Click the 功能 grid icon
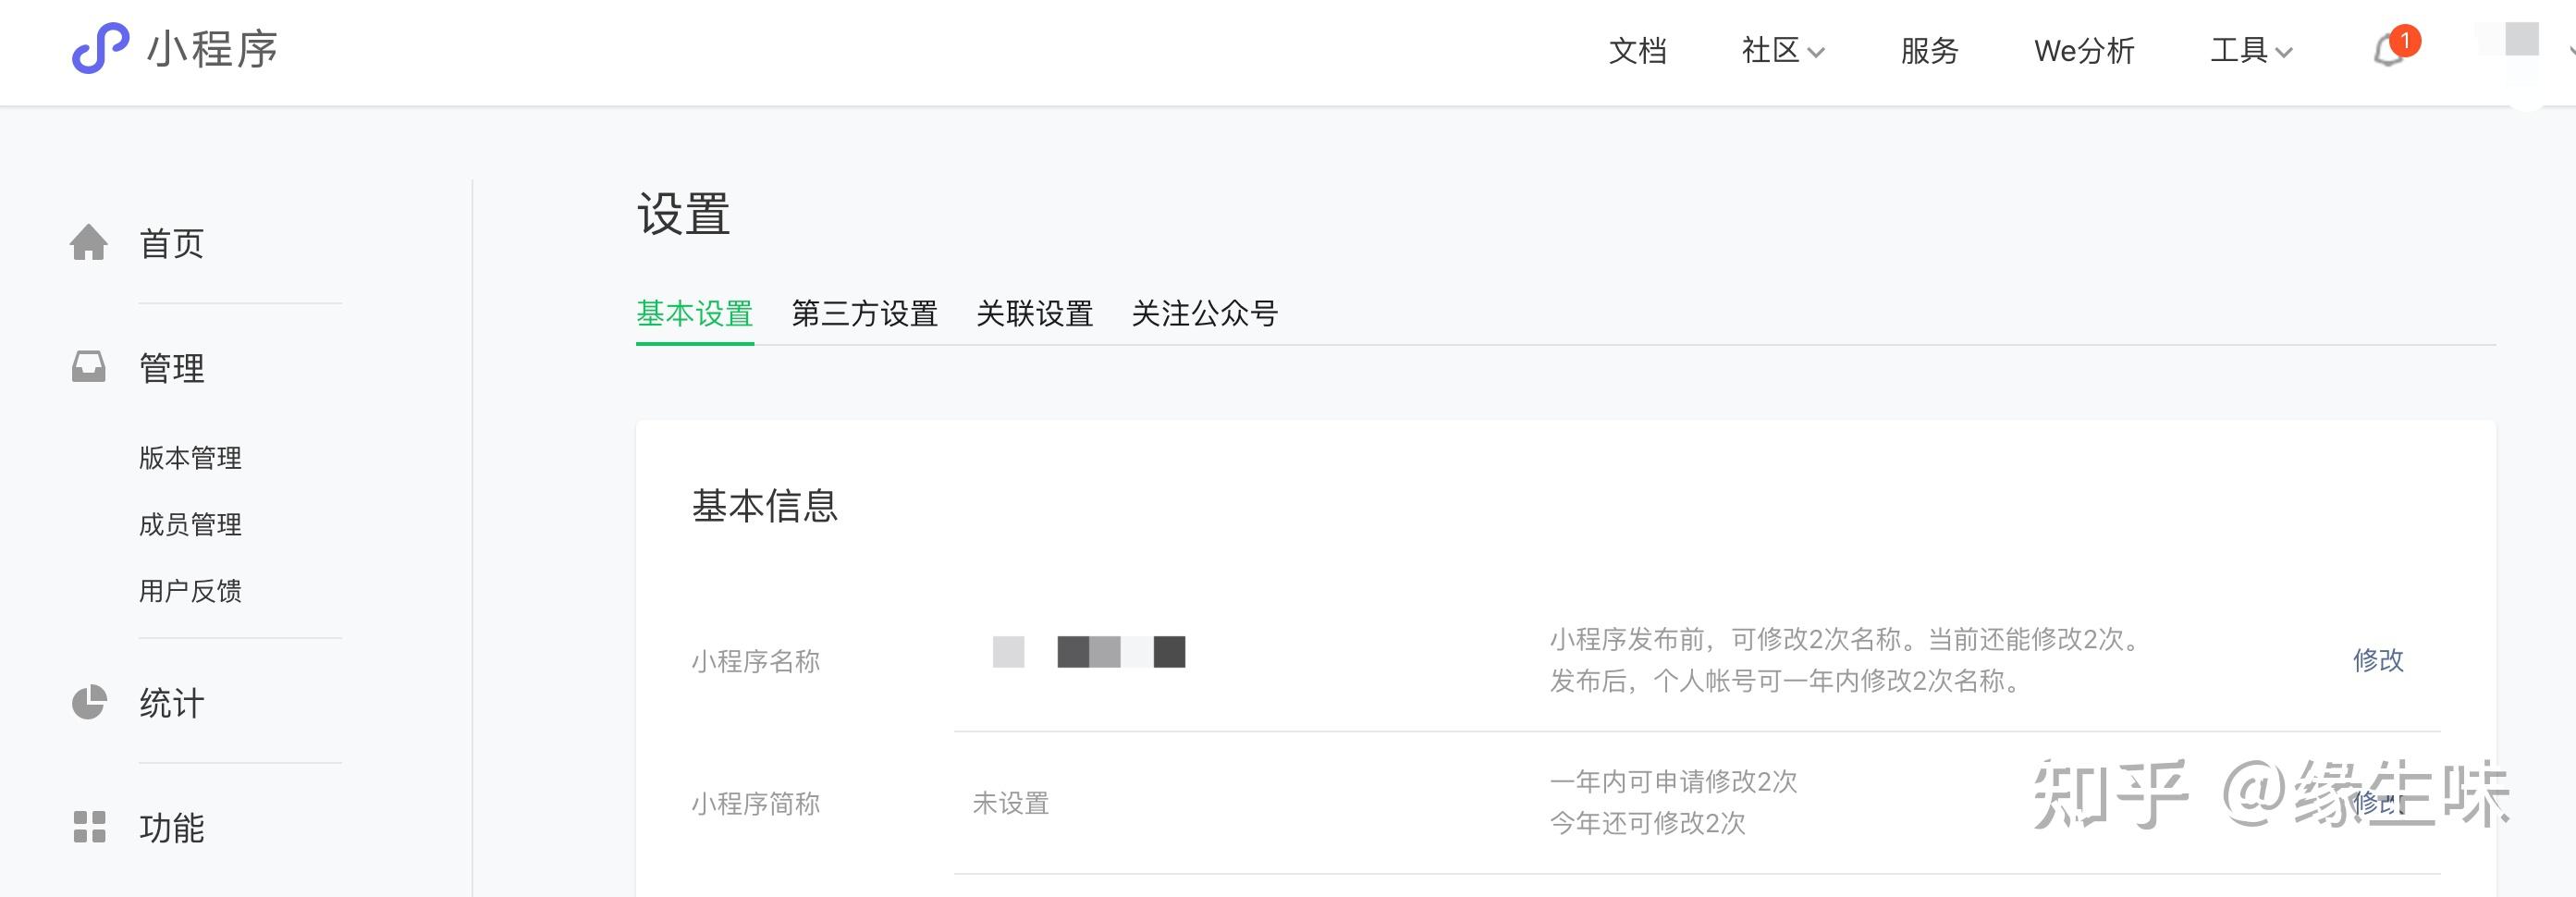2576x897 pixels. (x=89, y=827)
